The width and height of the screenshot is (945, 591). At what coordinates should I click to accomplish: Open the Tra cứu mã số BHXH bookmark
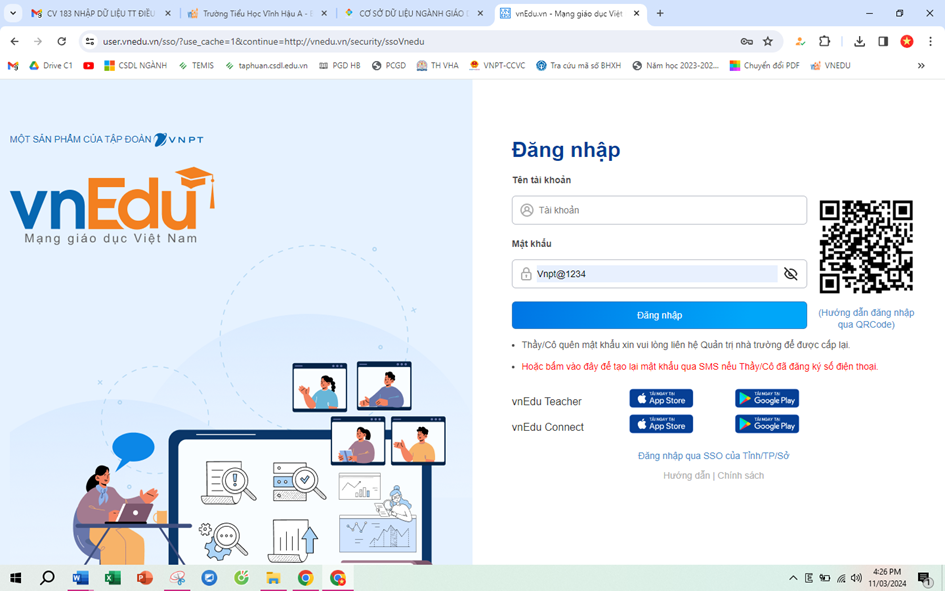[x=579, y=66]
